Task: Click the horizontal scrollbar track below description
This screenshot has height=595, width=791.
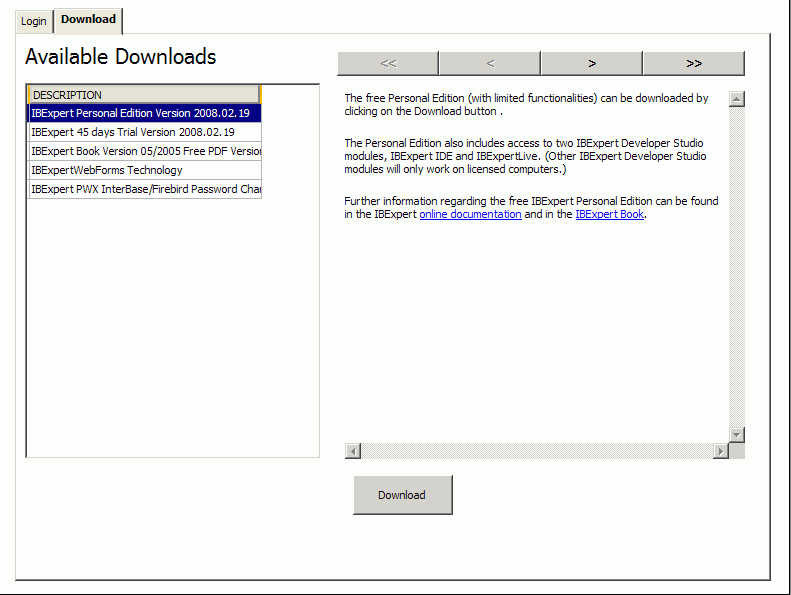Action: point(537,451)
